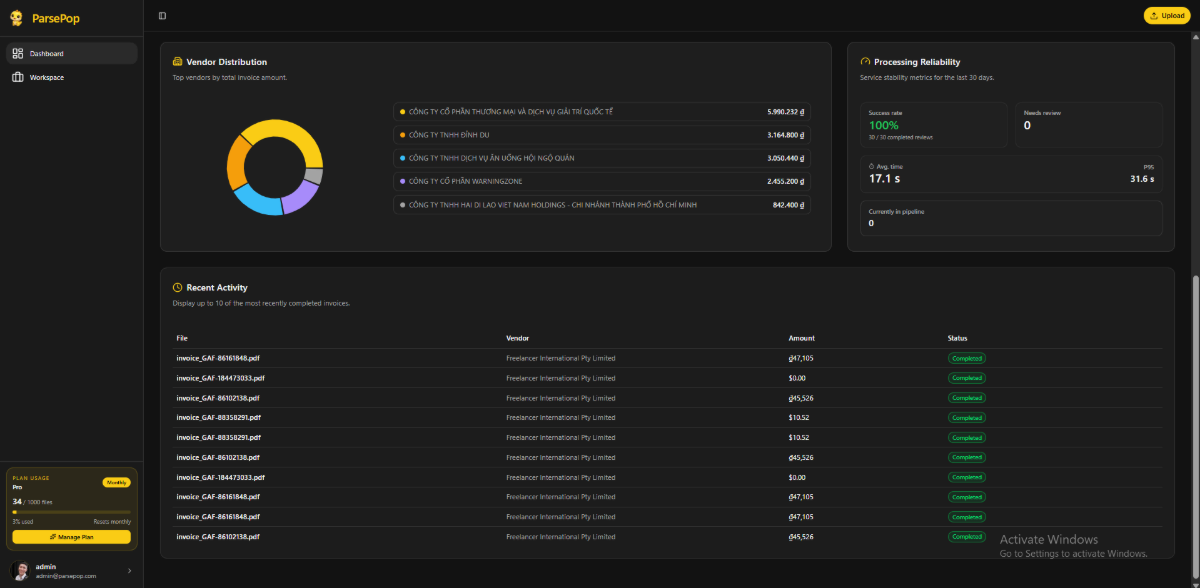1200x588 pixels.
Task: Click the Dashboard grid icon
Action: 18,53
